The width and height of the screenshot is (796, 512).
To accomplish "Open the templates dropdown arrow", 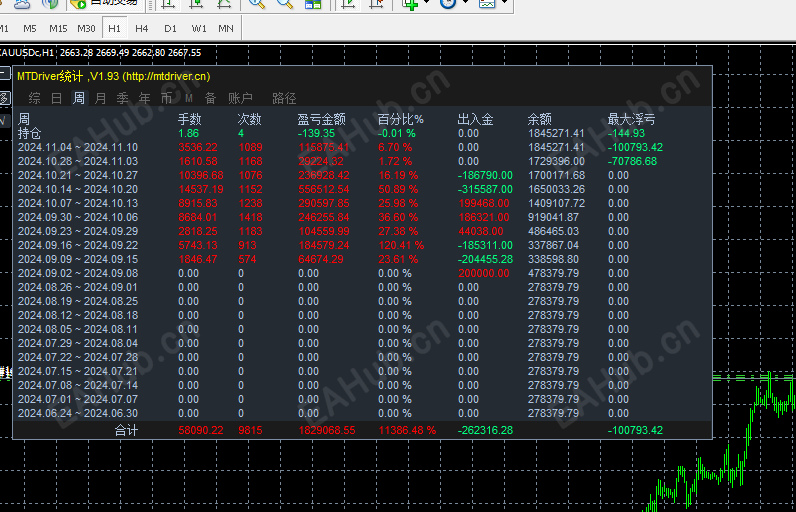I will (x=505, y=3).
